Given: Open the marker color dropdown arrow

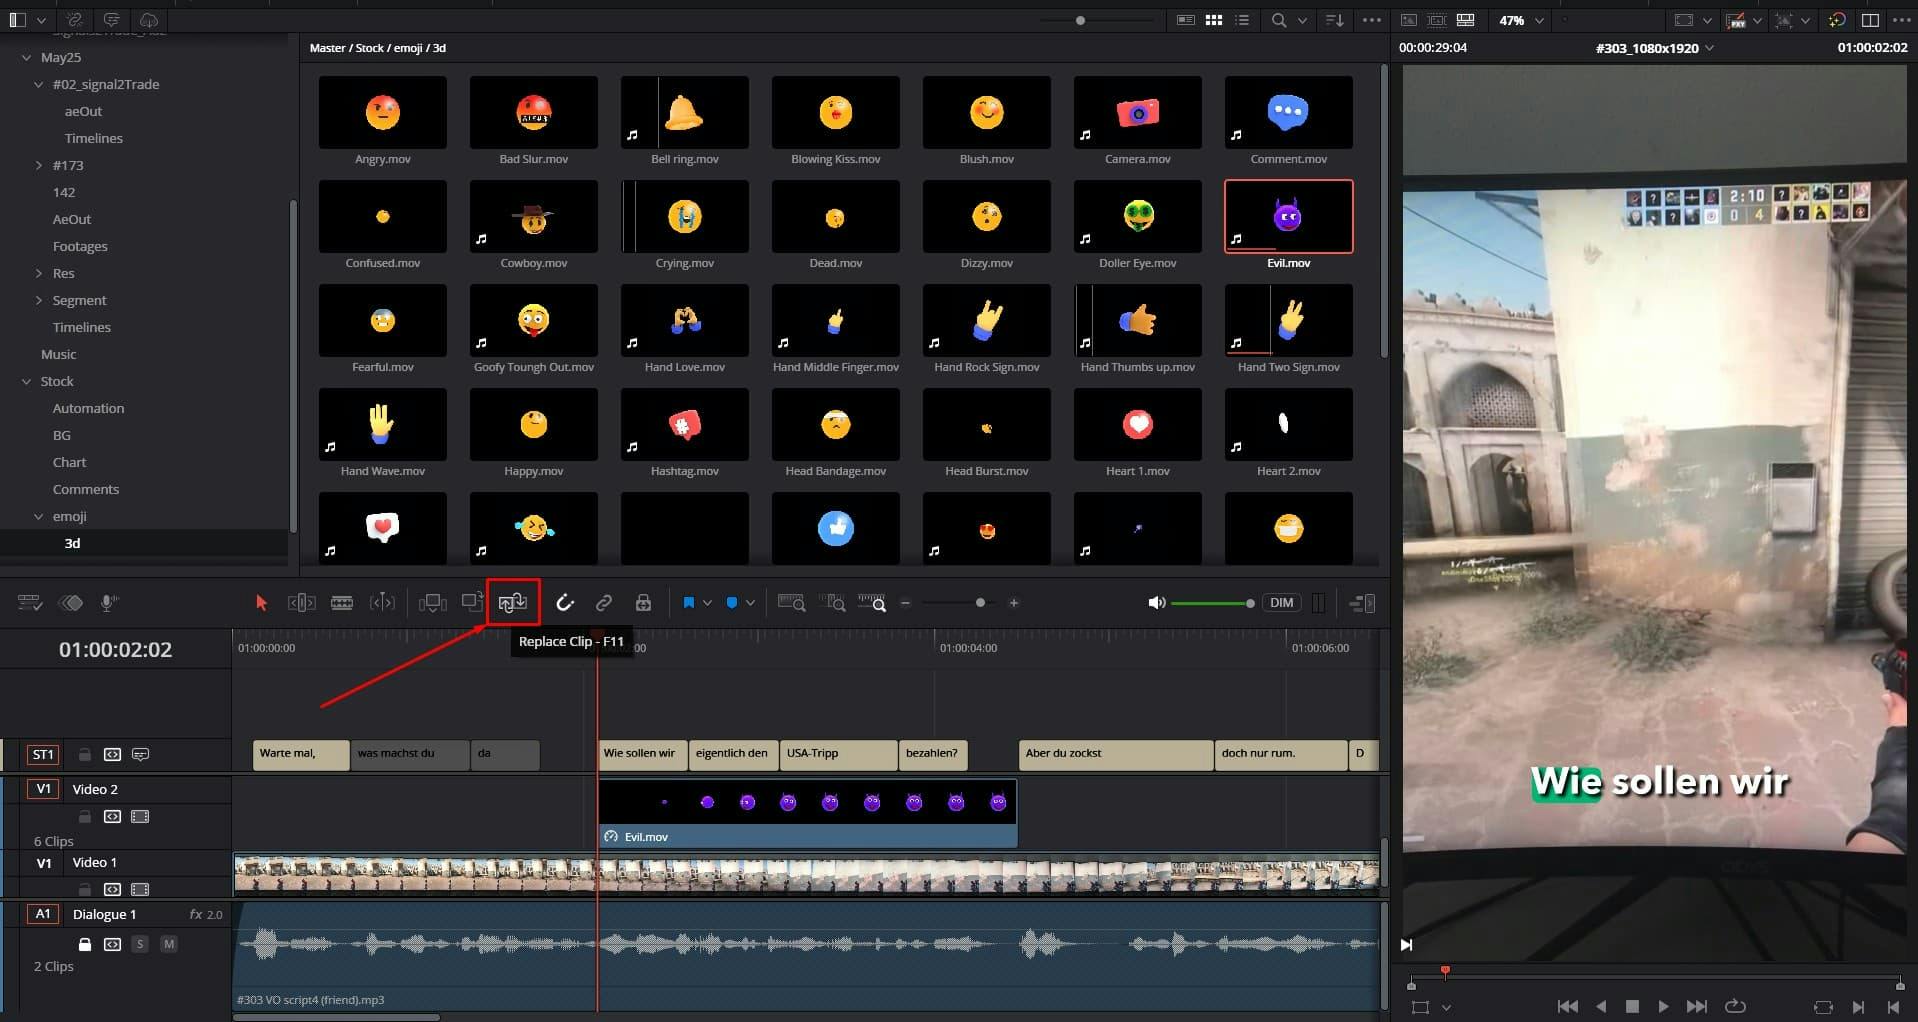Looking at the screenshot, I should click(x=750, y=603).
